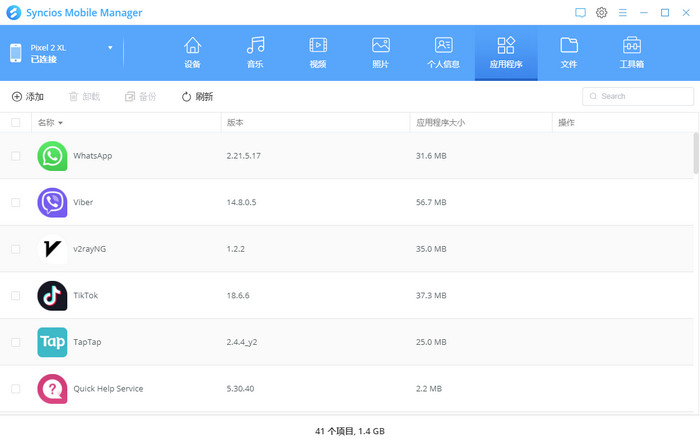Click the Syncios logo icon

13,12
